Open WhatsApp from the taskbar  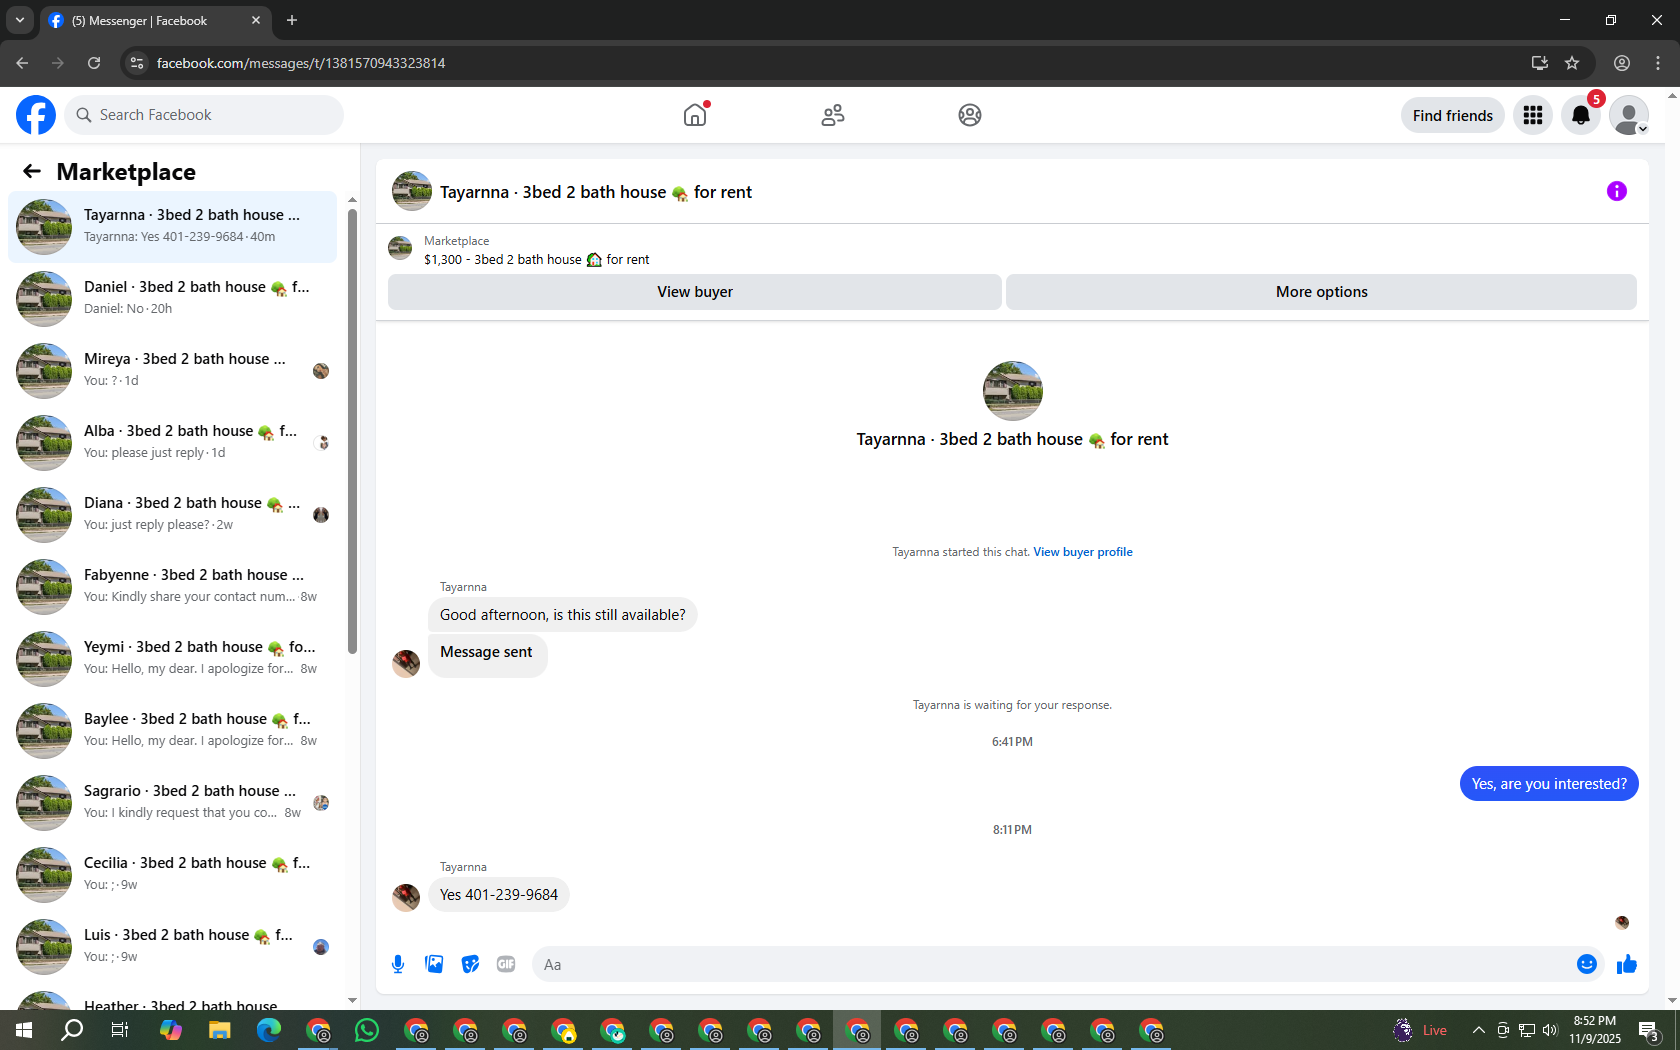[x=367, y=1030]
